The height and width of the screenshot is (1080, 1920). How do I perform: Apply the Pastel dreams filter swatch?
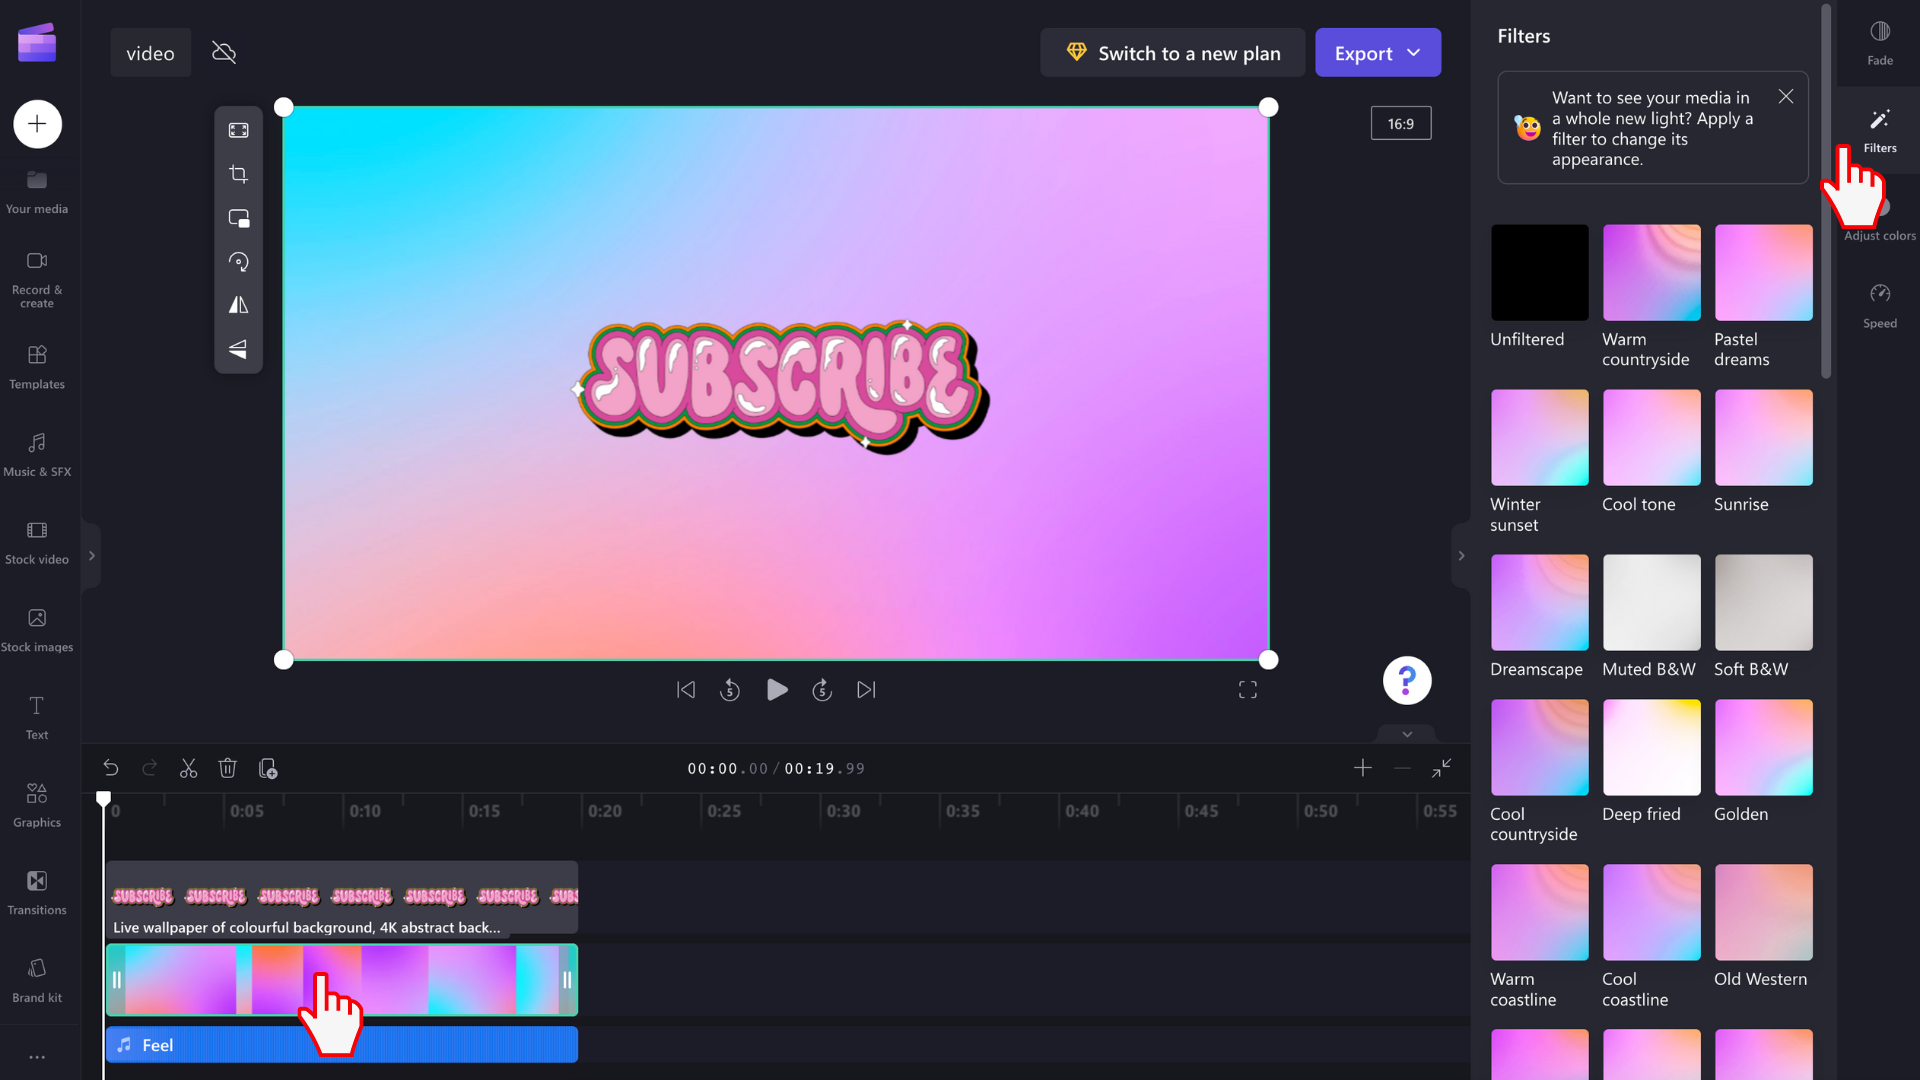pos(1764,272)
